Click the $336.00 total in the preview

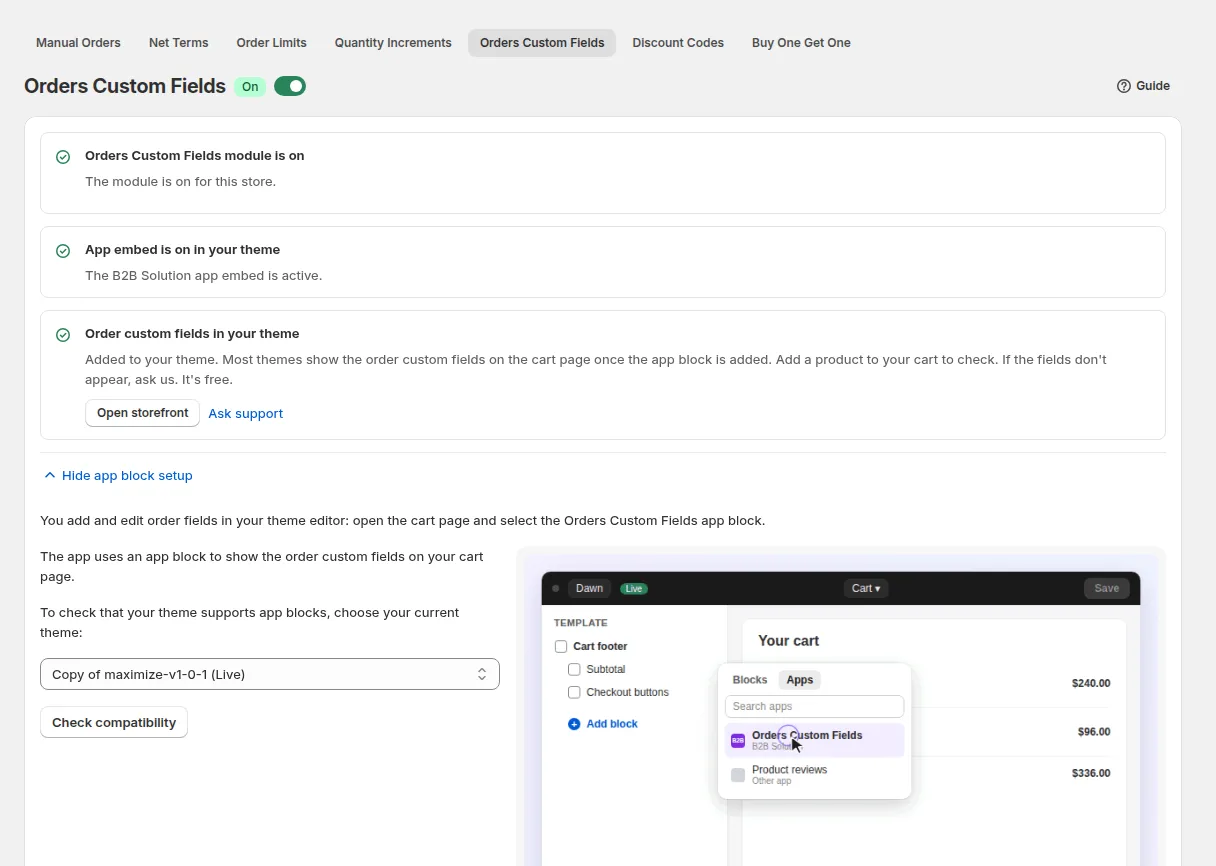(1091, 773)
